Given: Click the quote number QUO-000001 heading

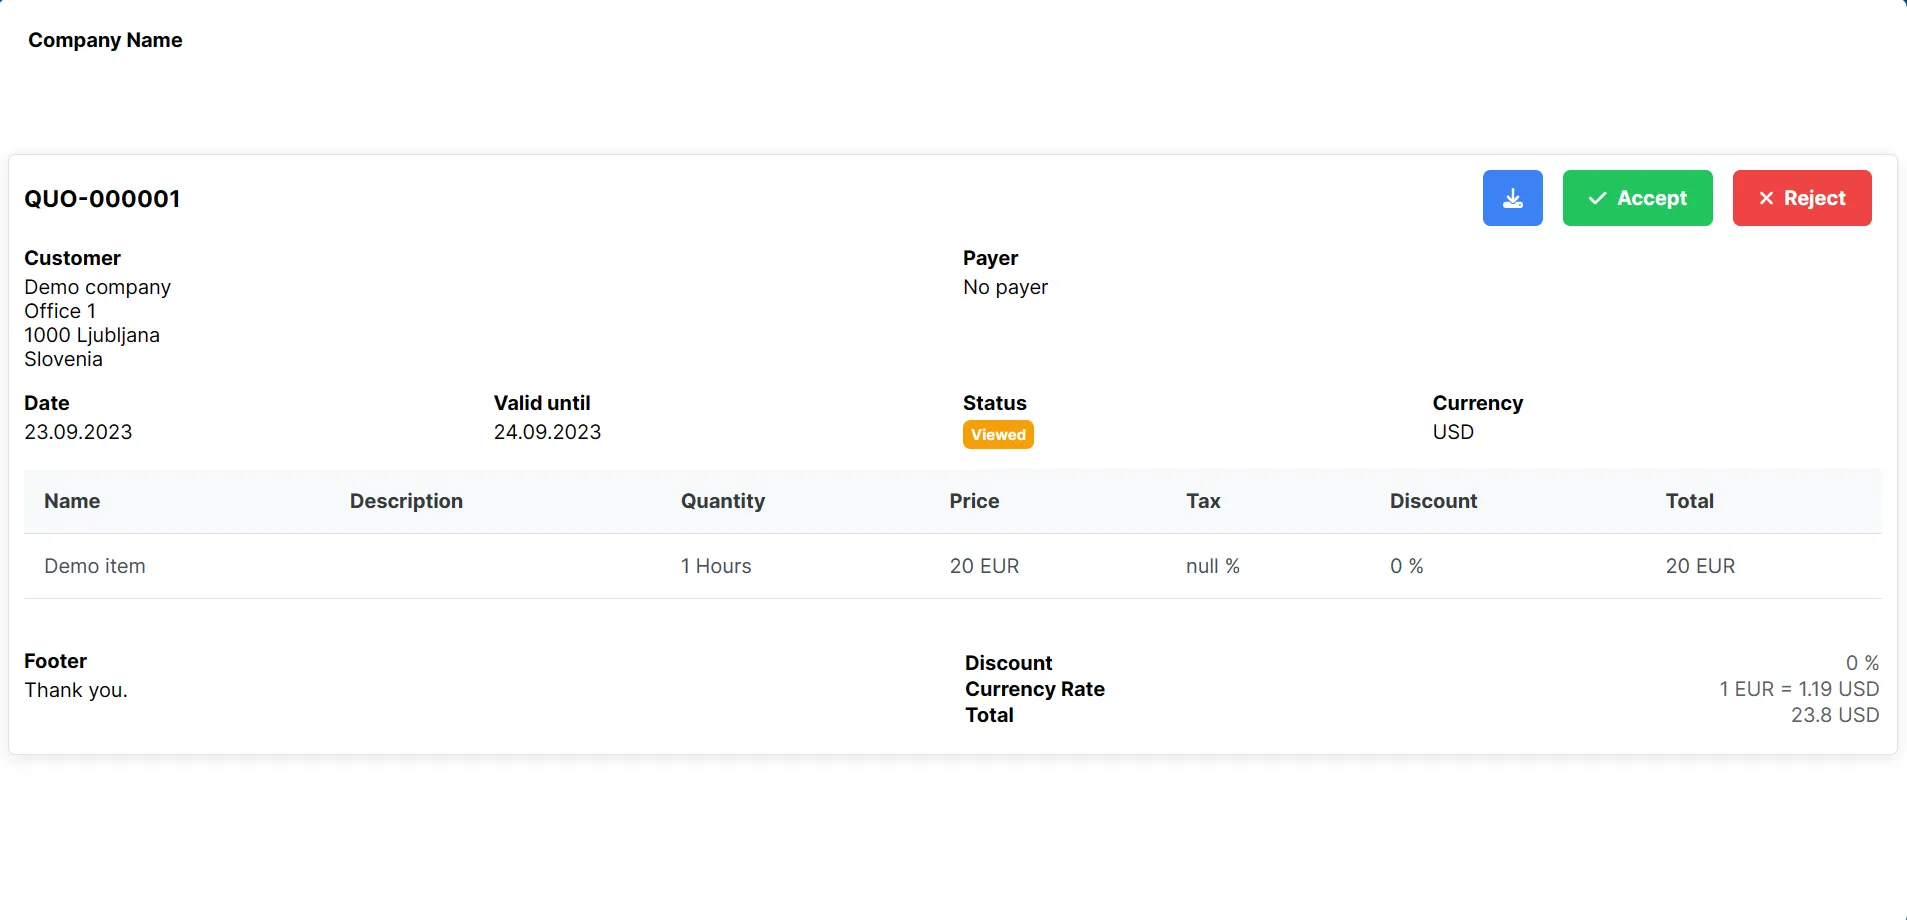Looking at the screenshot, I should (x=102, y=199).
